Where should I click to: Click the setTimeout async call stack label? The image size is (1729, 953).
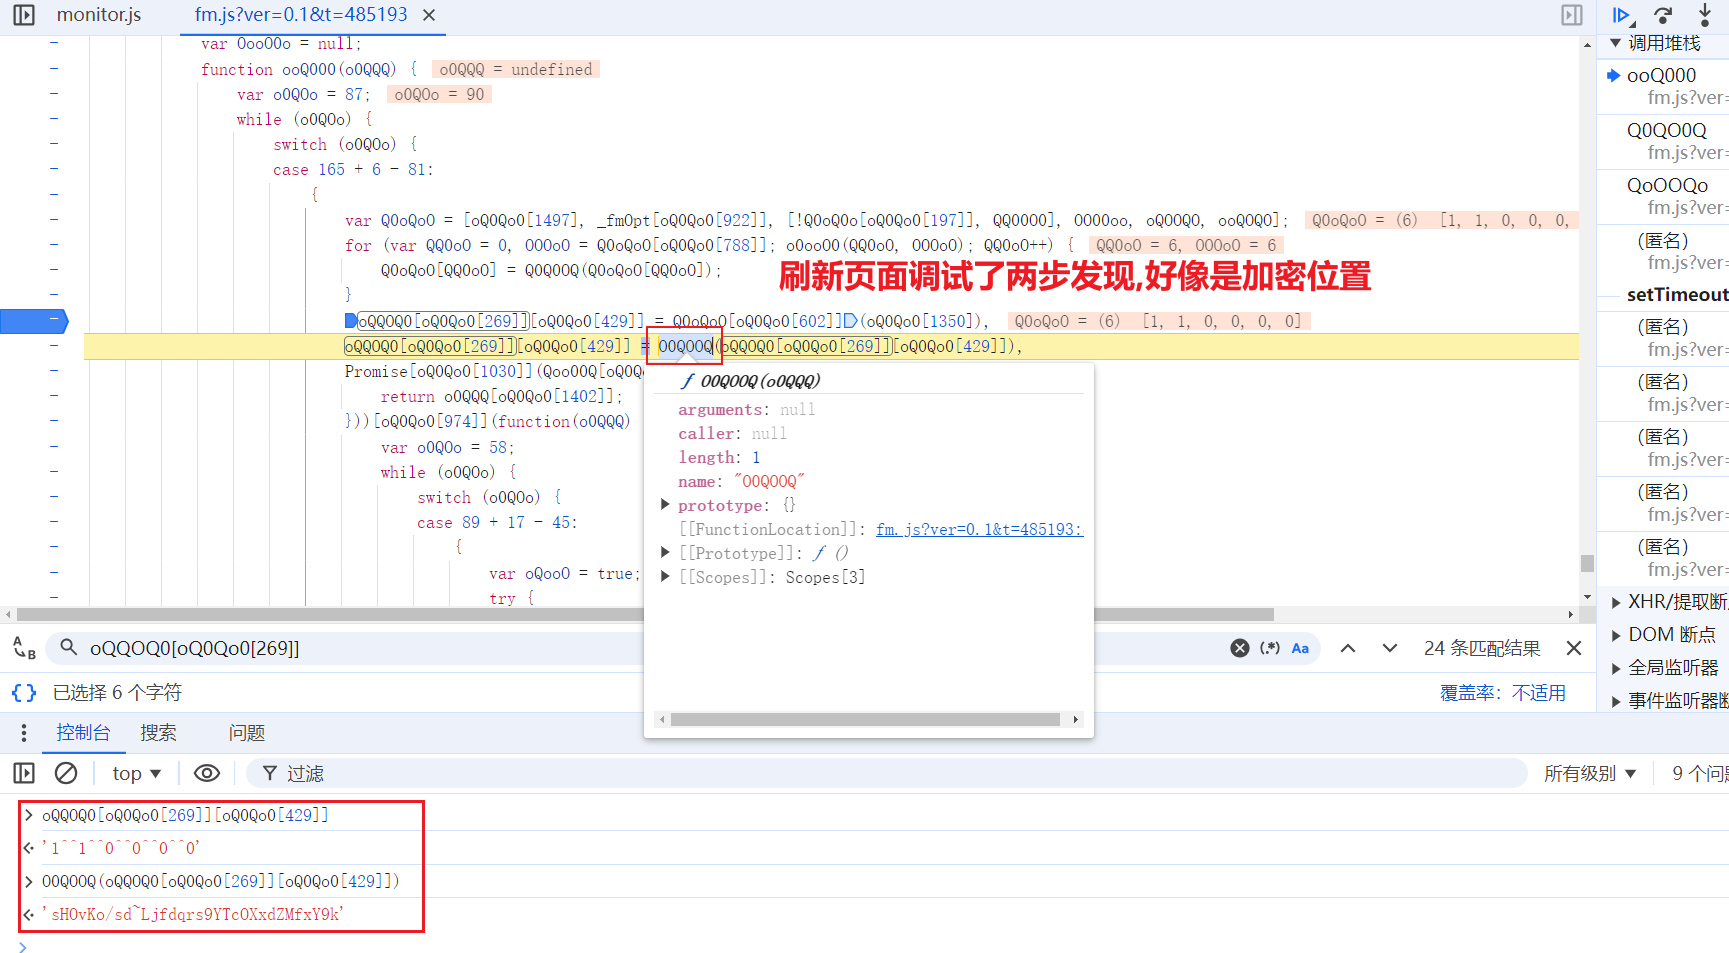[1677, 294]
